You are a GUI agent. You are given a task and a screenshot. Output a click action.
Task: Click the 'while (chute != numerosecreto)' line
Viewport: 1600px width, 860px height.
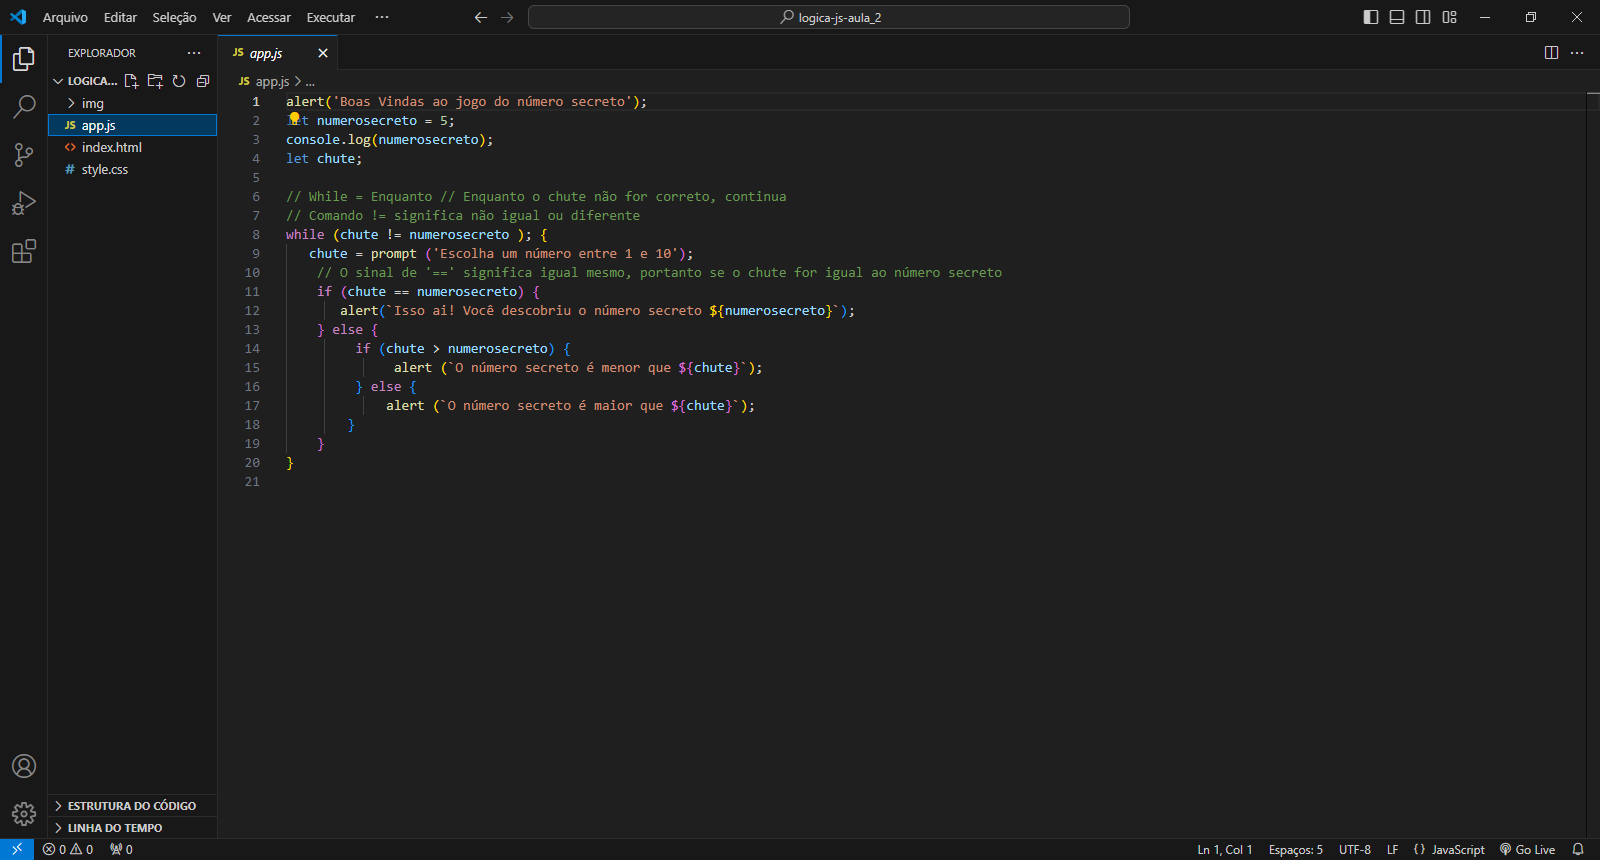coord(416,234)
